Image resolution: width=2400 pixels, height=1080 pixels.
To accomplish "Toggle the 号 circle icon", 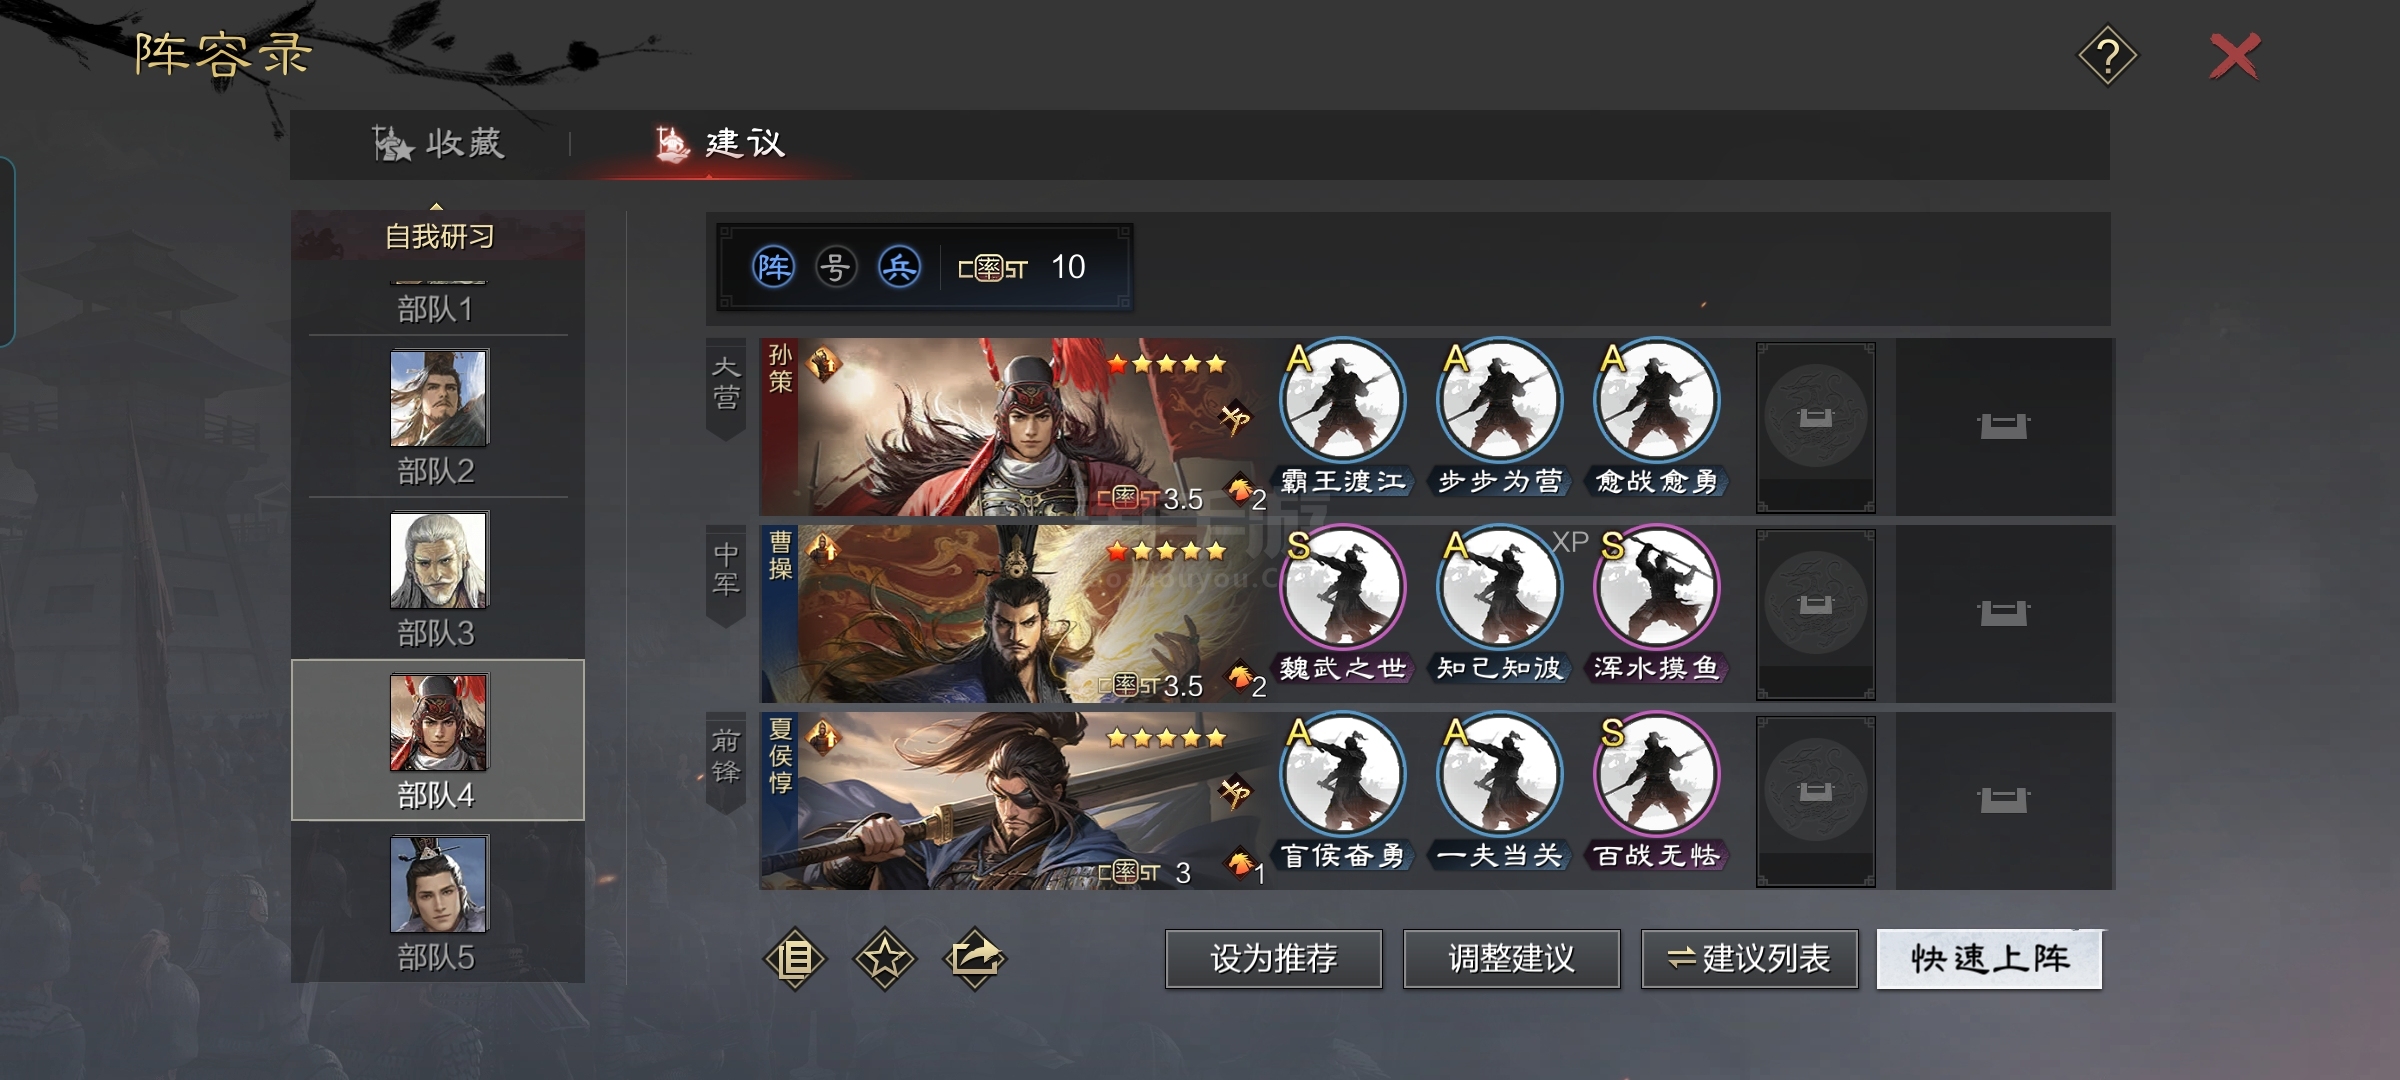I will (836, 267).
